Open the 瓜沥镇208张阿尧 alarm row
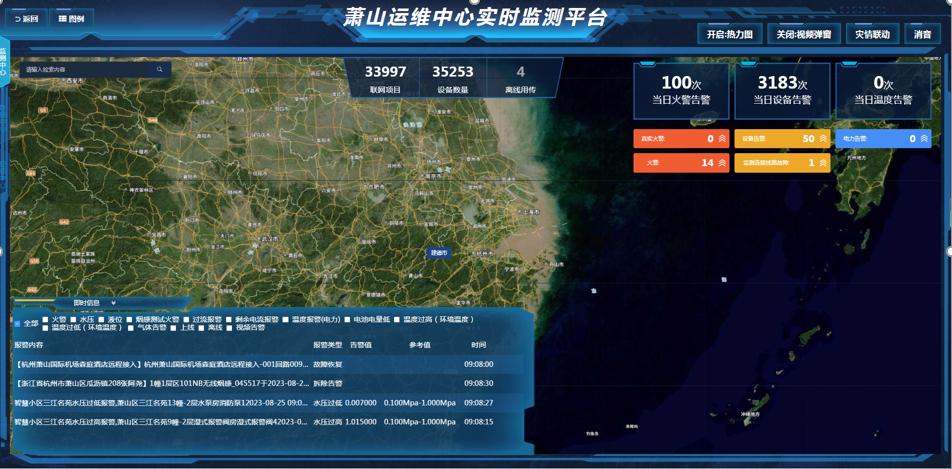This screenshot has height=469, width=952. pyautogui.click(x=268, y=384)
